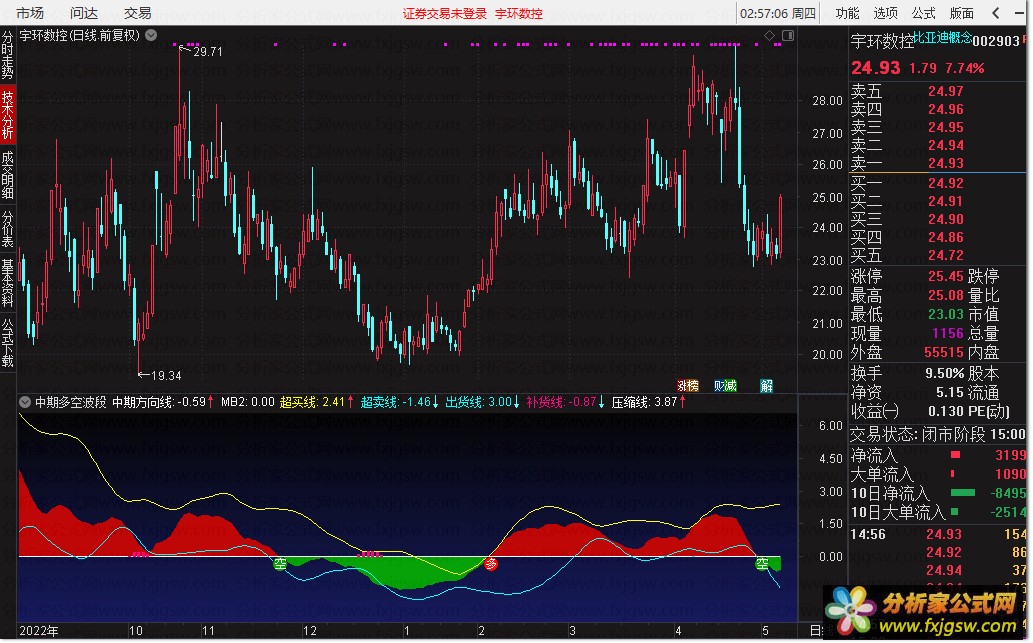Open the 版面 menu

tap(962, 13)
